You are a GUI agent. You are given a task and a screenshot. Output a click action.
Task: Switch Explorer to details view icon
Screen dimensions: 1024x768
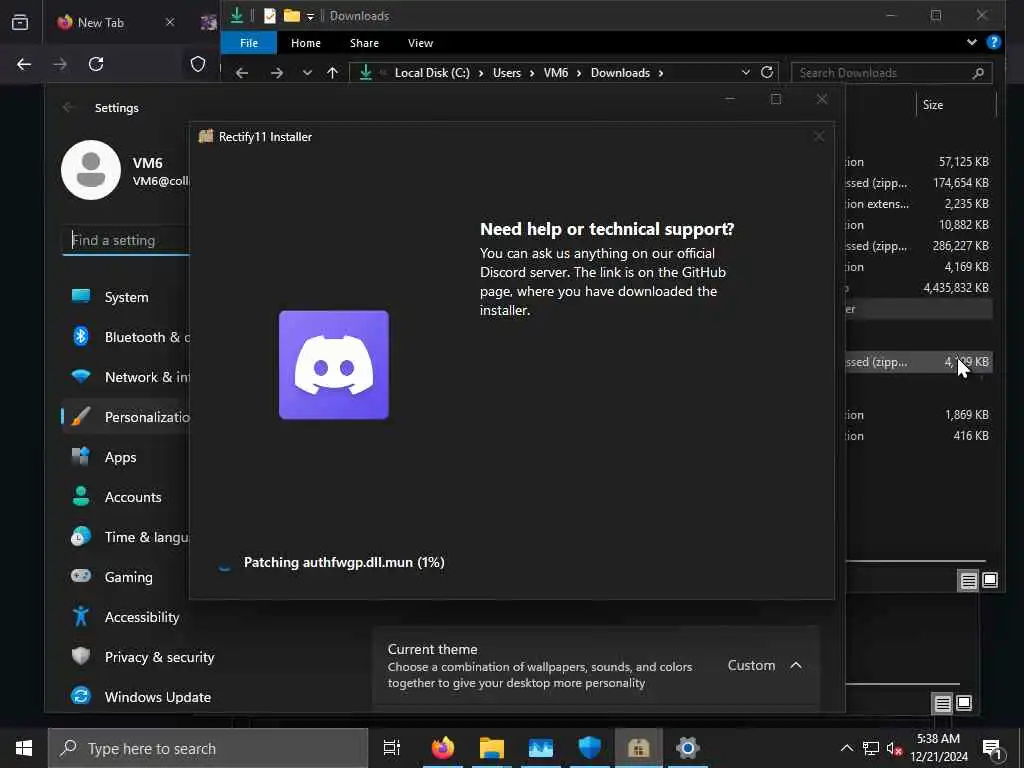[x=968, y=581]
